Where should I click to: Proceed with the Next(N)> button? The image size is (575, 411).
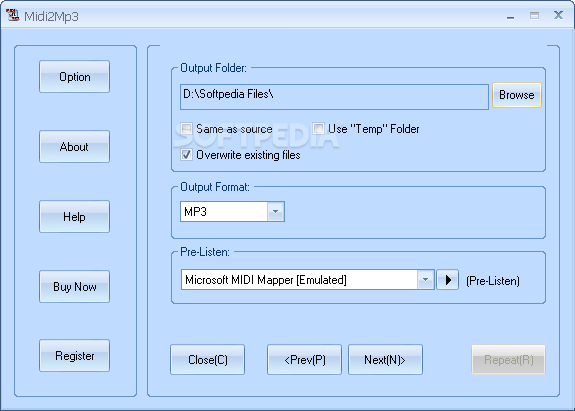click(385, 360)
